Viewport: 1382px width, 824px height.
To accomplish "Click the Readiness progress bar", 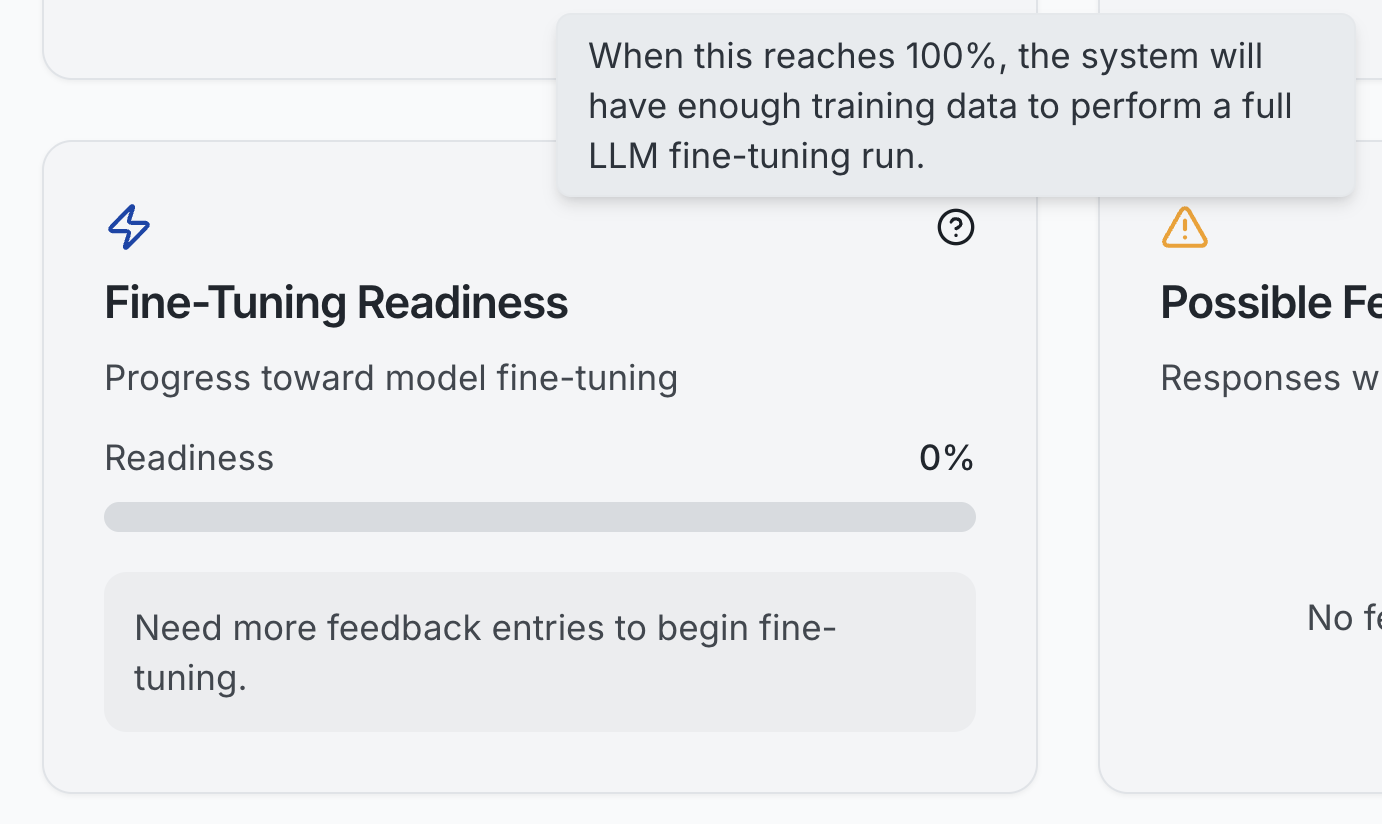I will pyautogui.click(x=540, y=517).
